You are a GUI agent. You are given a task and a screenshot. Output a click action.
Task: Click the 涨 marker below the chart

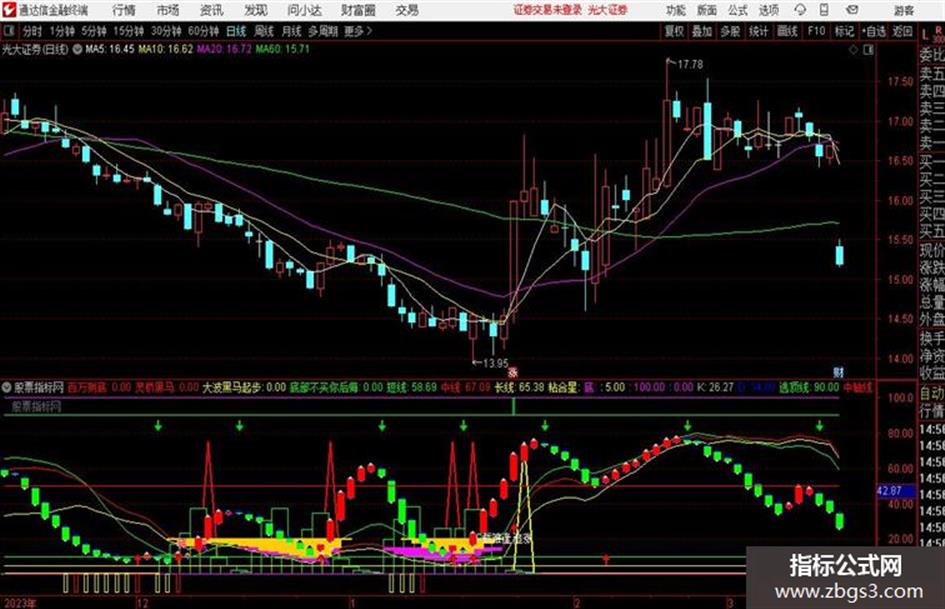(513, 373)
